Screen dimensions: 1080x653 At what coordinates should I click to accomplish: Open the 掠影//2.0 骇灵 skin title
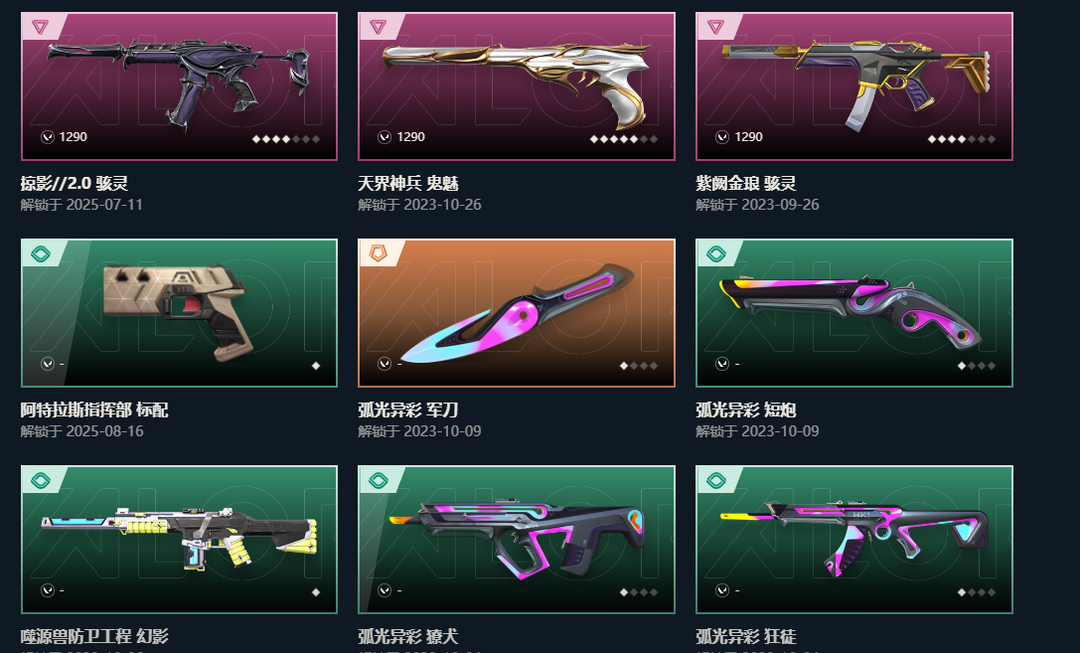pos(74,183)
